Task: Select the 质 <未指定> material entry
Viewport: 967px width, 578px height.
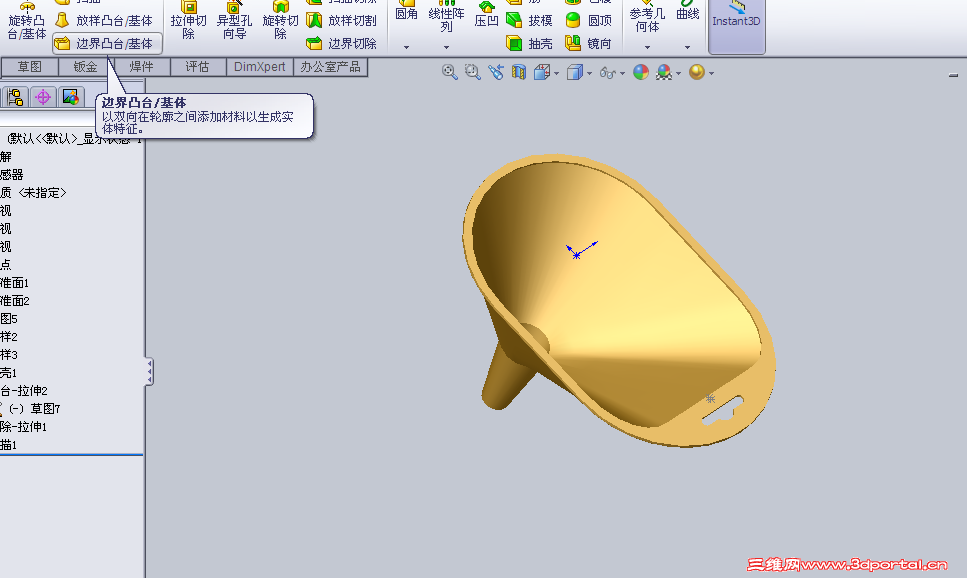Action: [33, 193]
